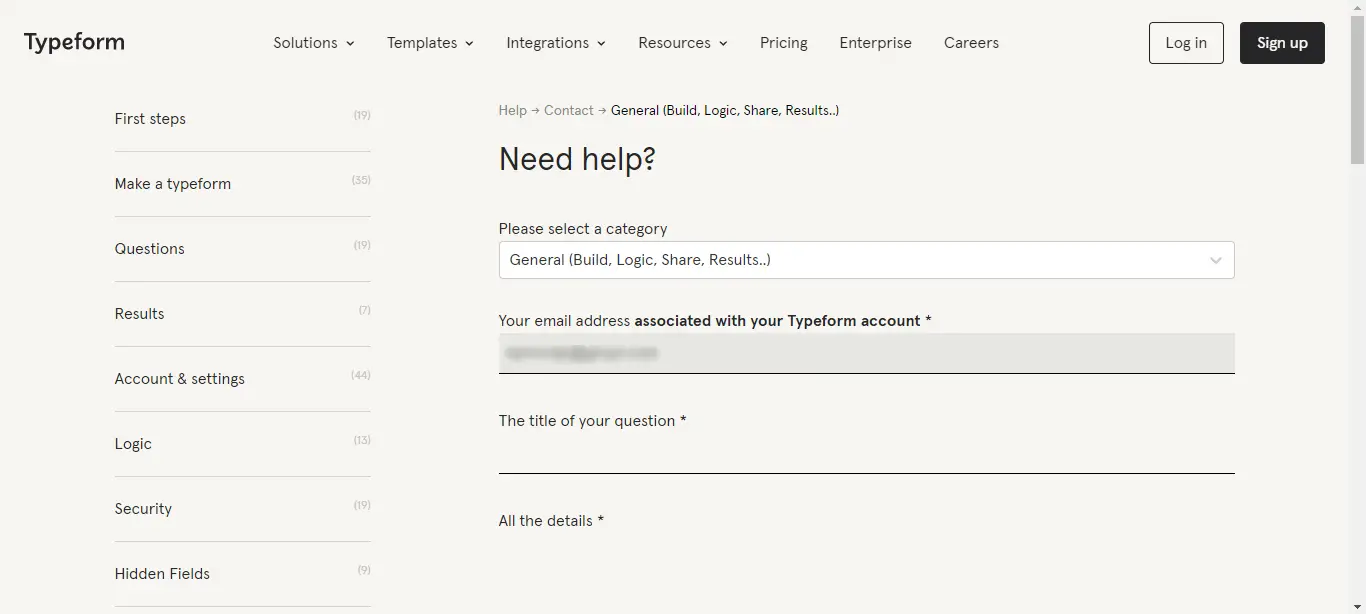
Task: Click the Log in button
Action: click(1186, 43)
